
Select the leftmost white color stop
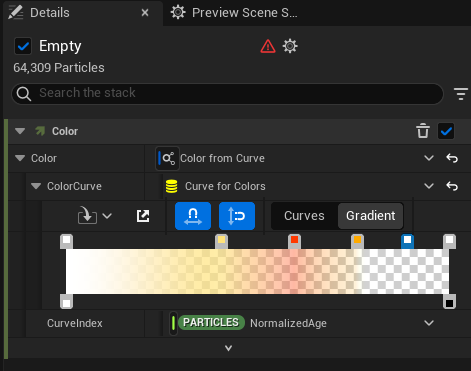point(66,241)
